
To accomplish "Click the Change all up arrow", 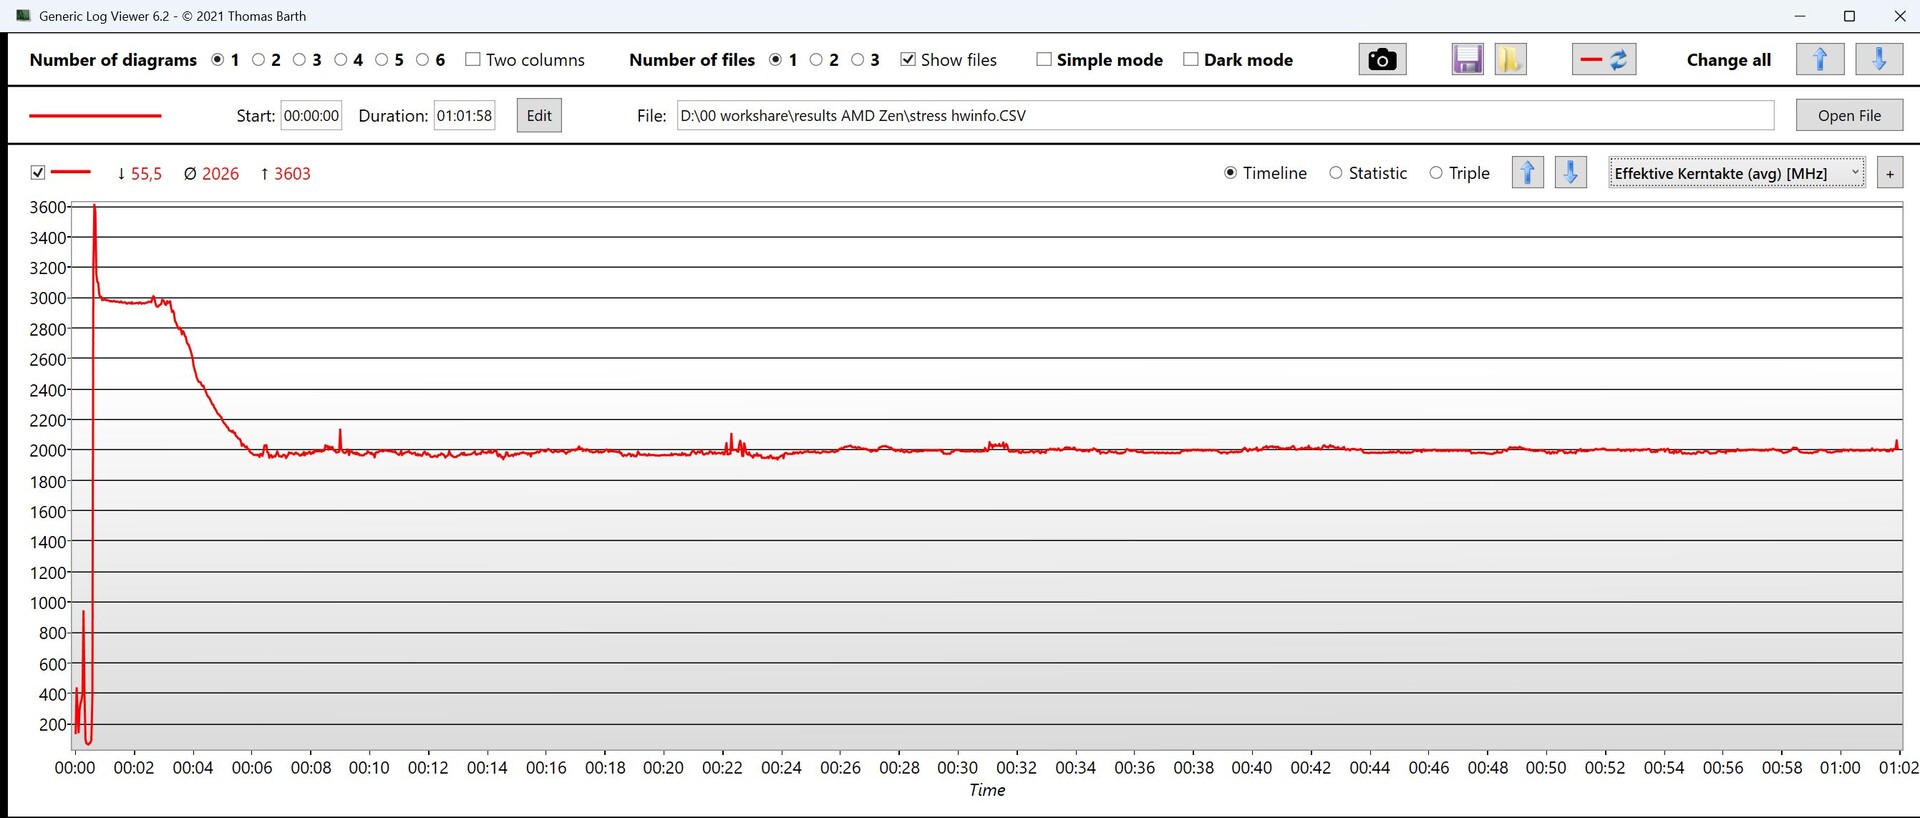I will 1819,60.
